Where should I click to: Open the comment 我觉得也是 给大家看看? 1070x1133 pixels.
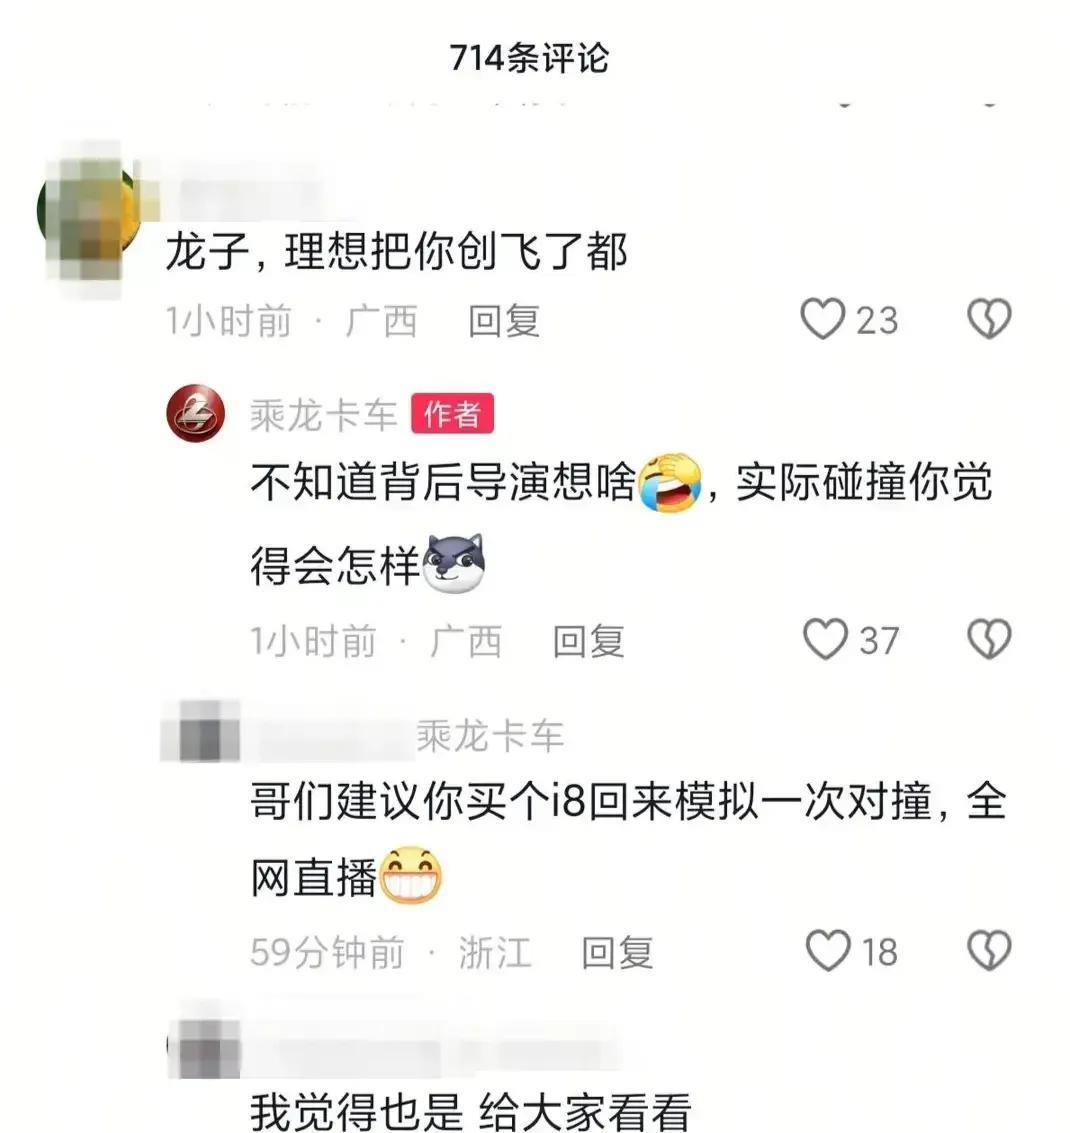point(470,1111)
